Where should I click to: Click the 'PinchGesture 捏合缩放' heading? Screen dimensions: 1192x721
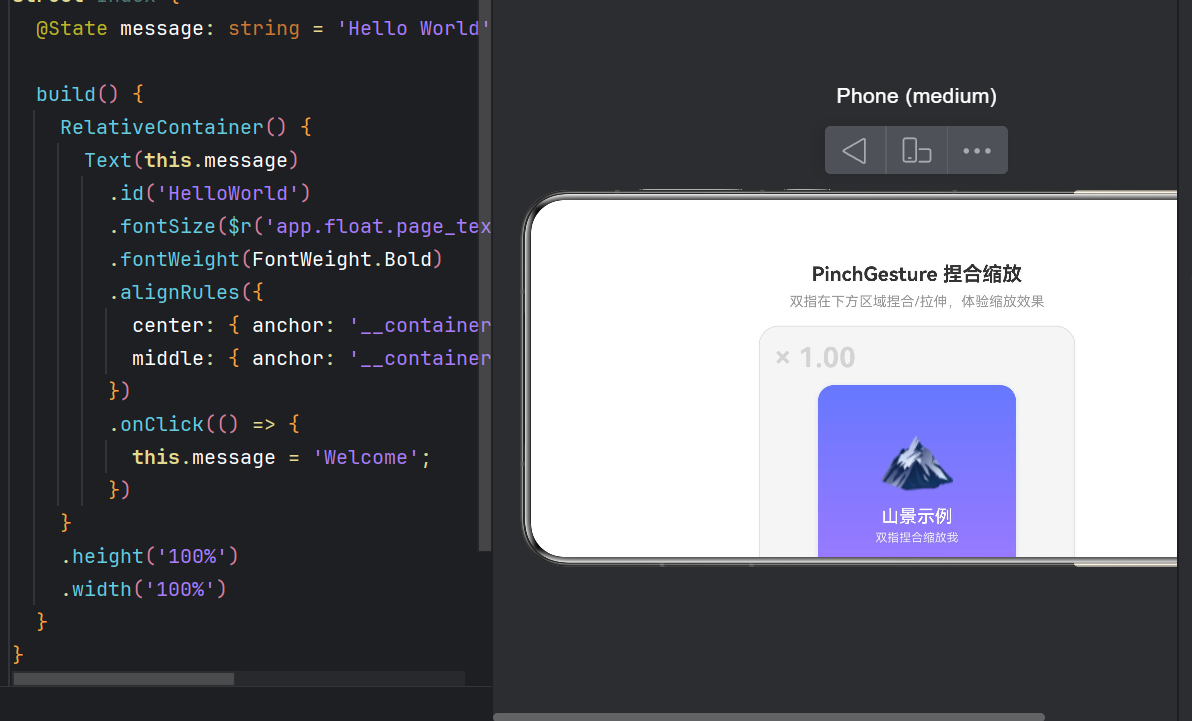tap(916, 274)
